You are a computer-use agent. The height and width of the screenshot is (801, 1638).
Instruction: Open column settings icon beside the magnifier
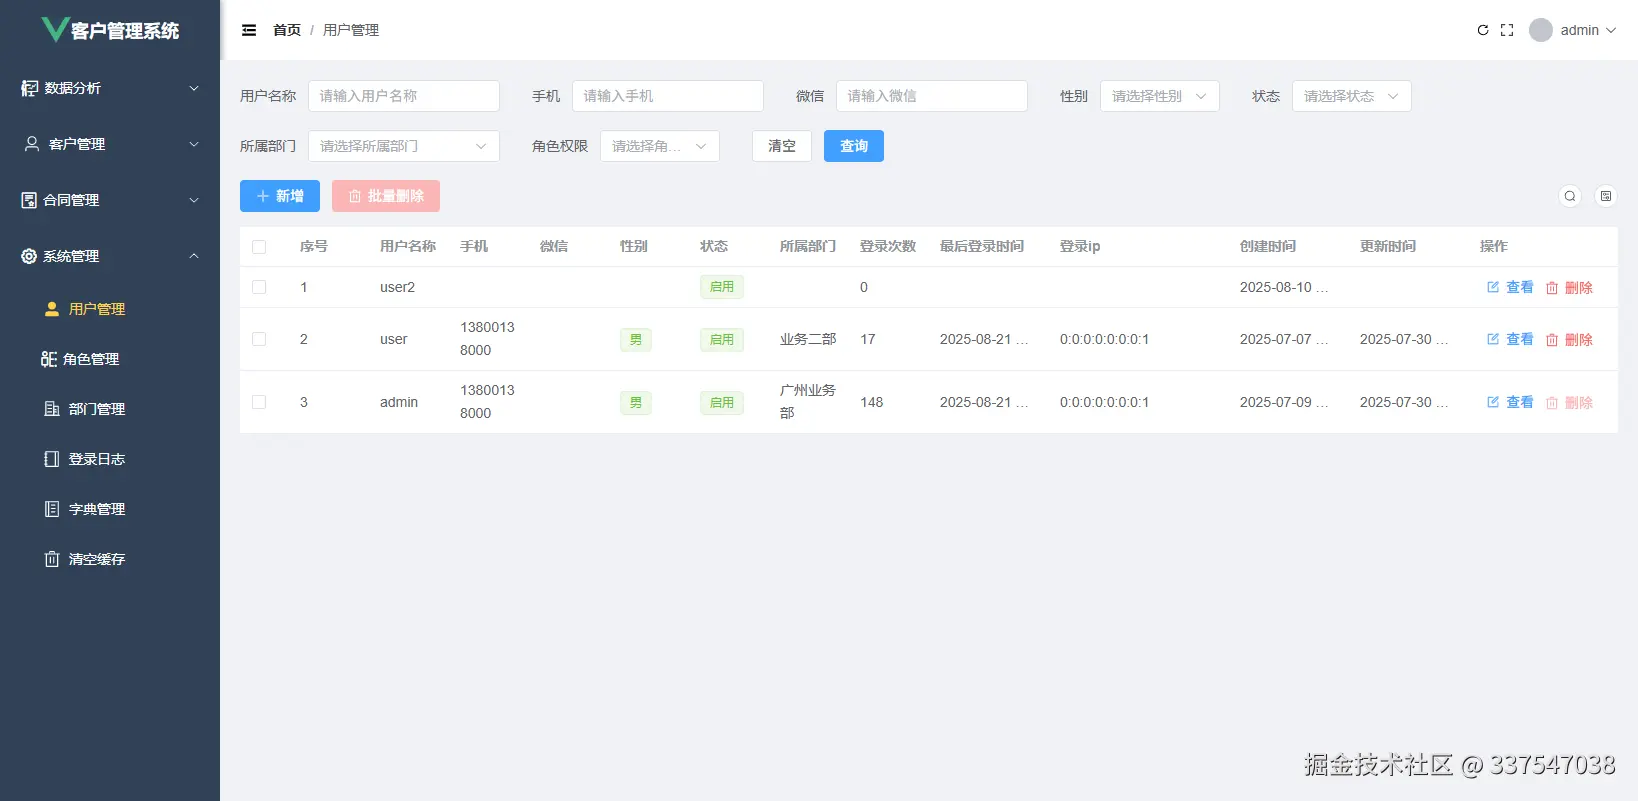[x=1606, y=196]
